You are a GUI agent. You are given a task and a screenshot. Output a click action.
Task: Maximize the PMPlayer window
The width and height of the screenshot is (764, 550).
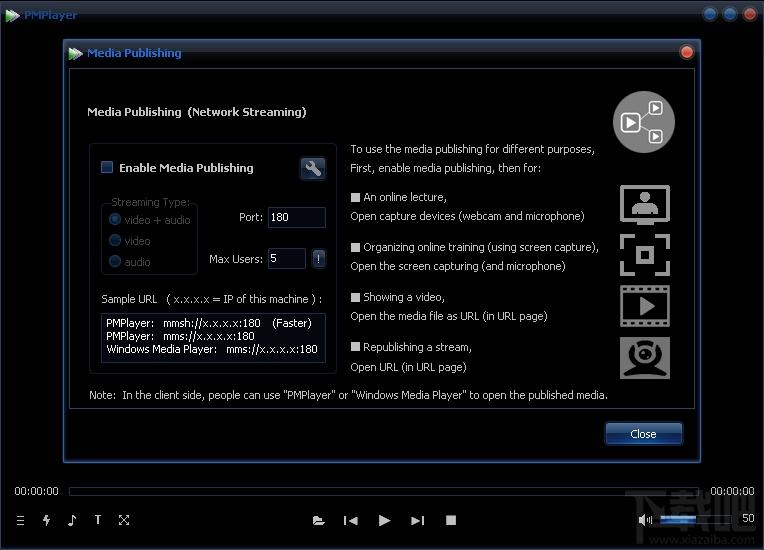point(729,14)
